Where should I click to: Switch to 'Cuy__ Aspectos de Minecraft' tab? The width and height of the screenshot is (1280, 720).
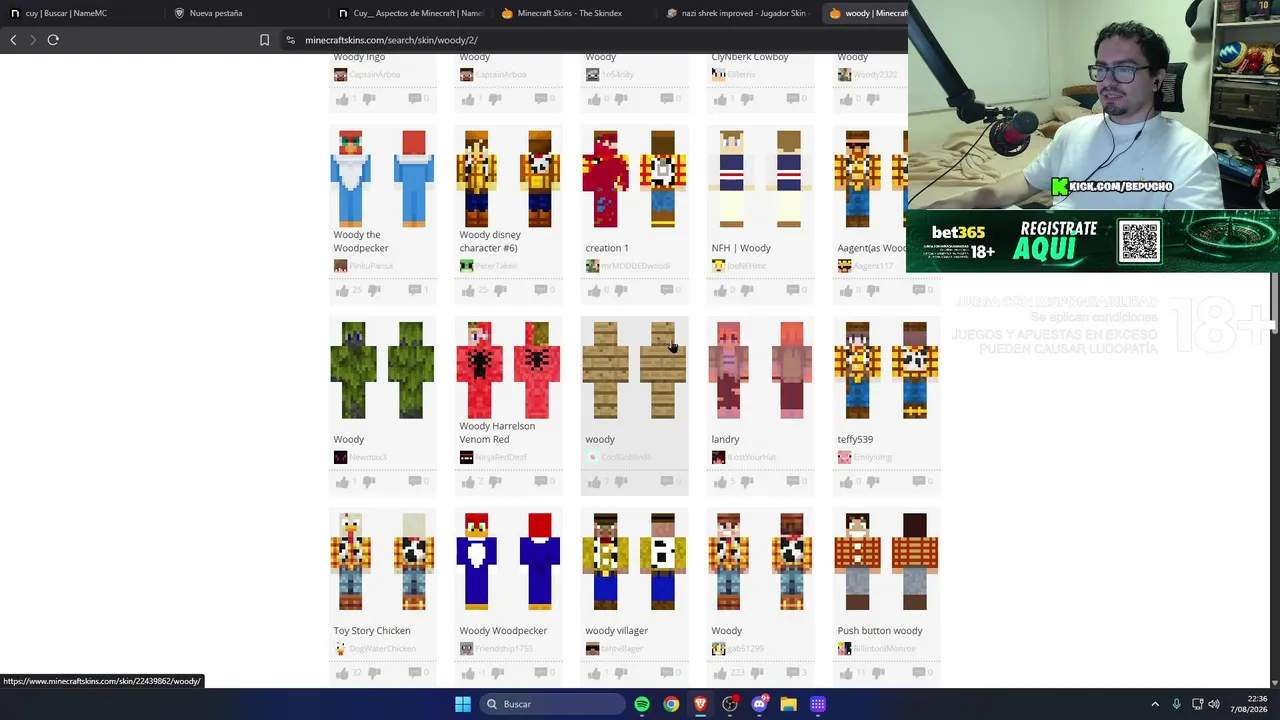click(x=410, y=13)
